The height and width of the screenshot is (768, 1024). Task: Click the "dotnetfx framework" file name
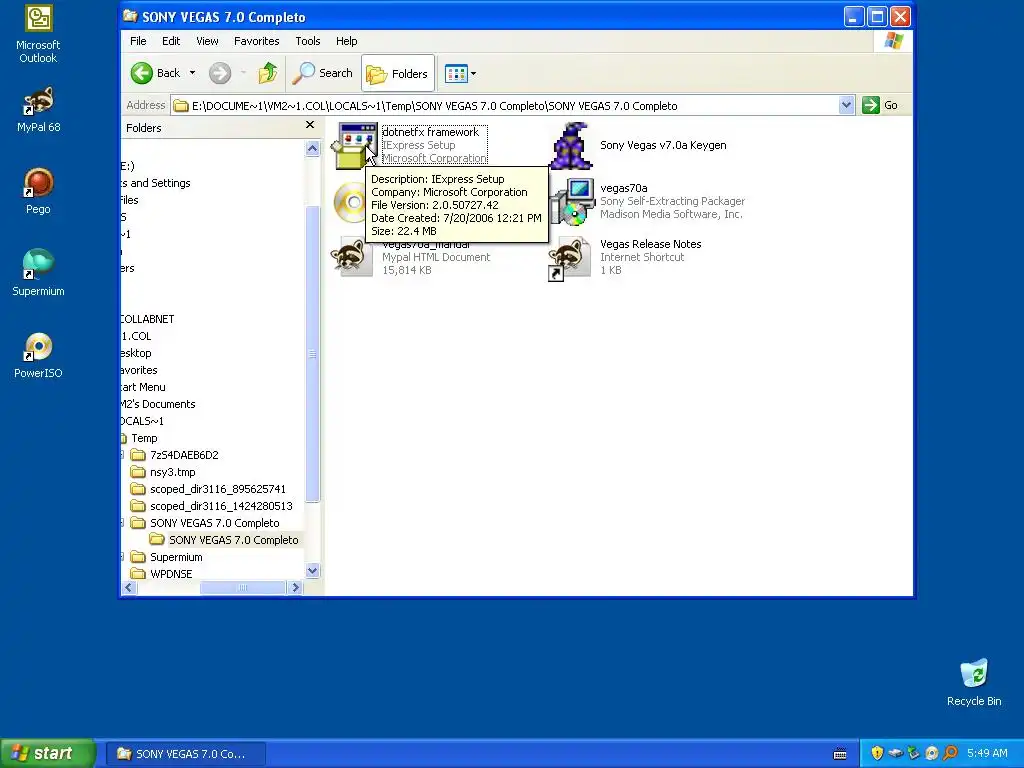pyautogui.click(x=430, y=132)
